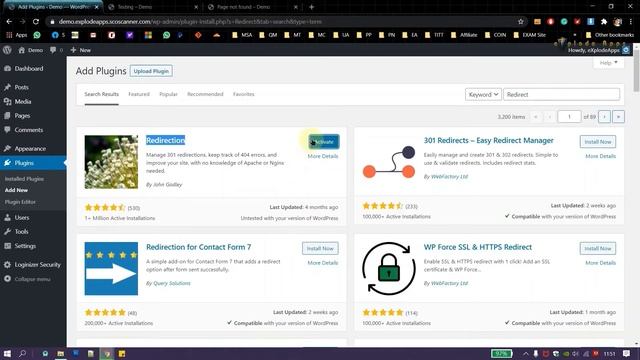Collapse the WordPress sidebar menu
The width and height of the screenshot is (640, 360).
point(33,279)
